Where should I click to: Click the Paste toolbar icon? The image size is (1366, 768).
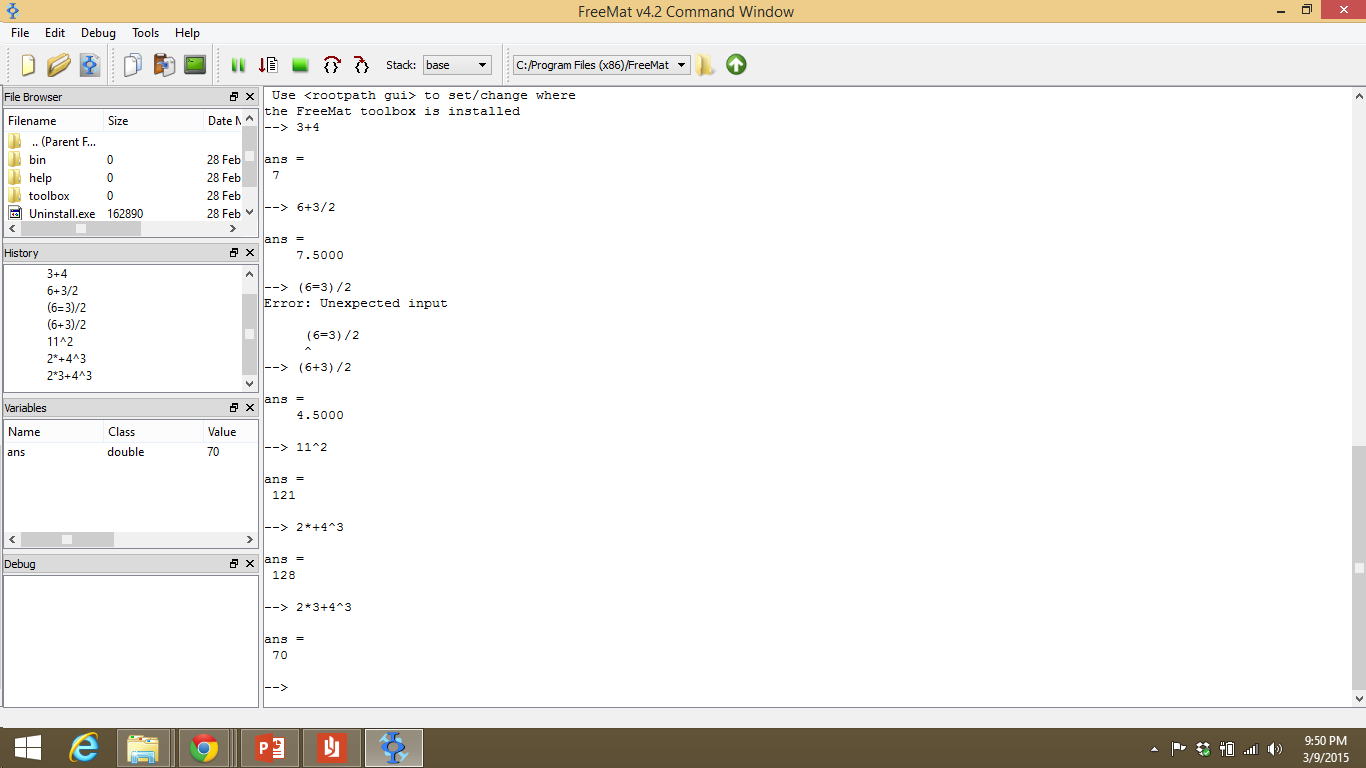coord(164,65)
